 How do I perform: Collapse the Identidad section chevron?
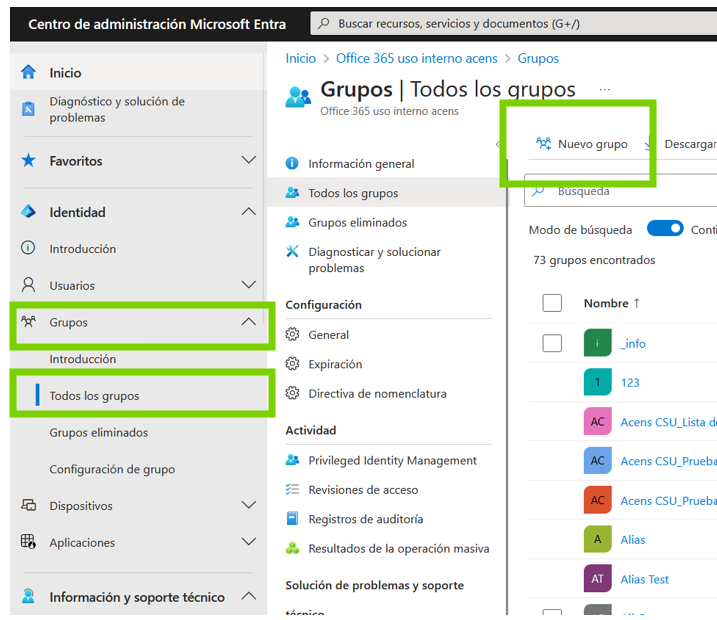tap(249, 212)
